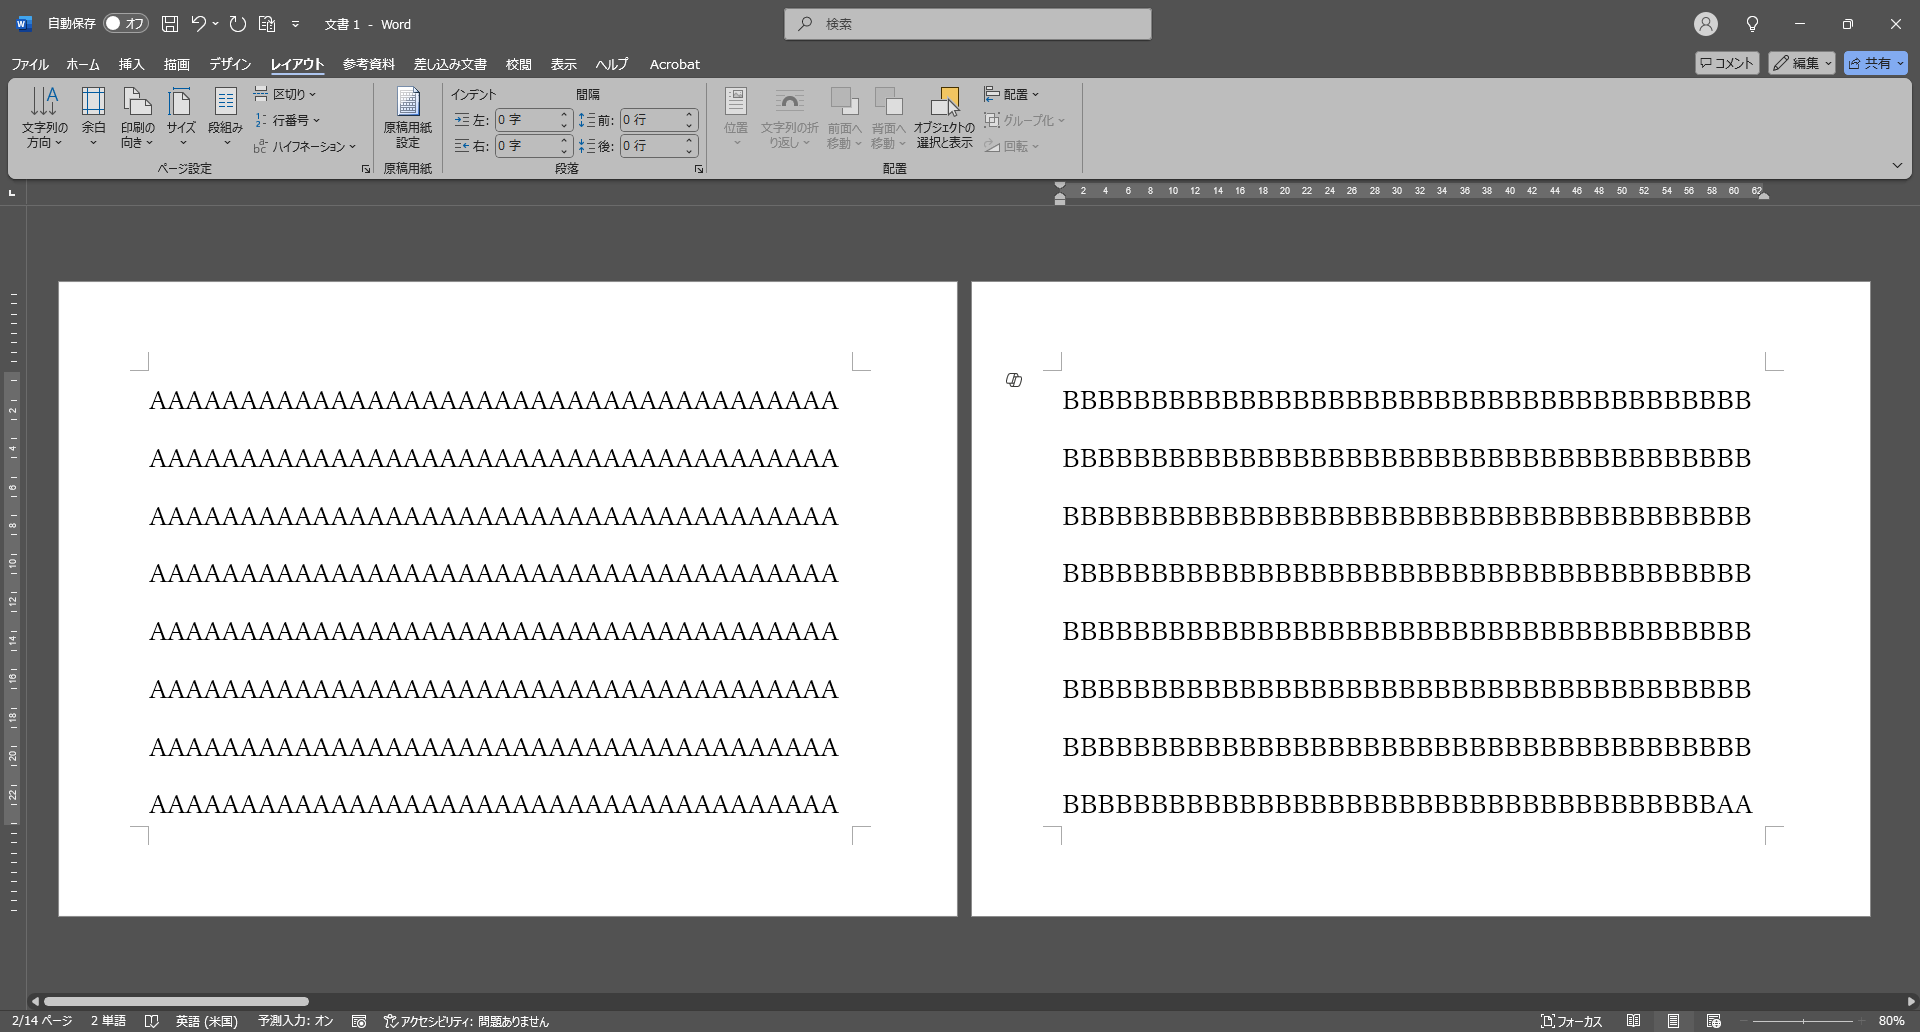Click the 共有 share button
This screenshot has height=1032, width=1920.
1876,63
